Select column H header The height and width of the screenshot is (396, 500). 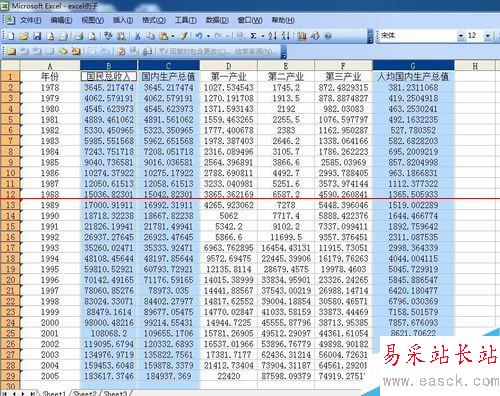point(475,65)
